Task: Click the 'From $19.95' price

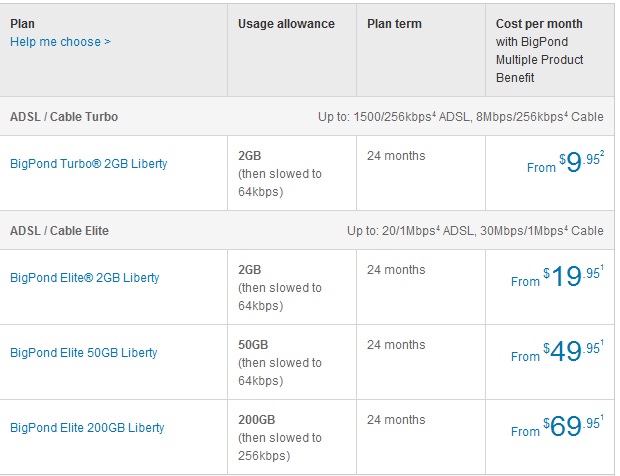Action: 558,276
